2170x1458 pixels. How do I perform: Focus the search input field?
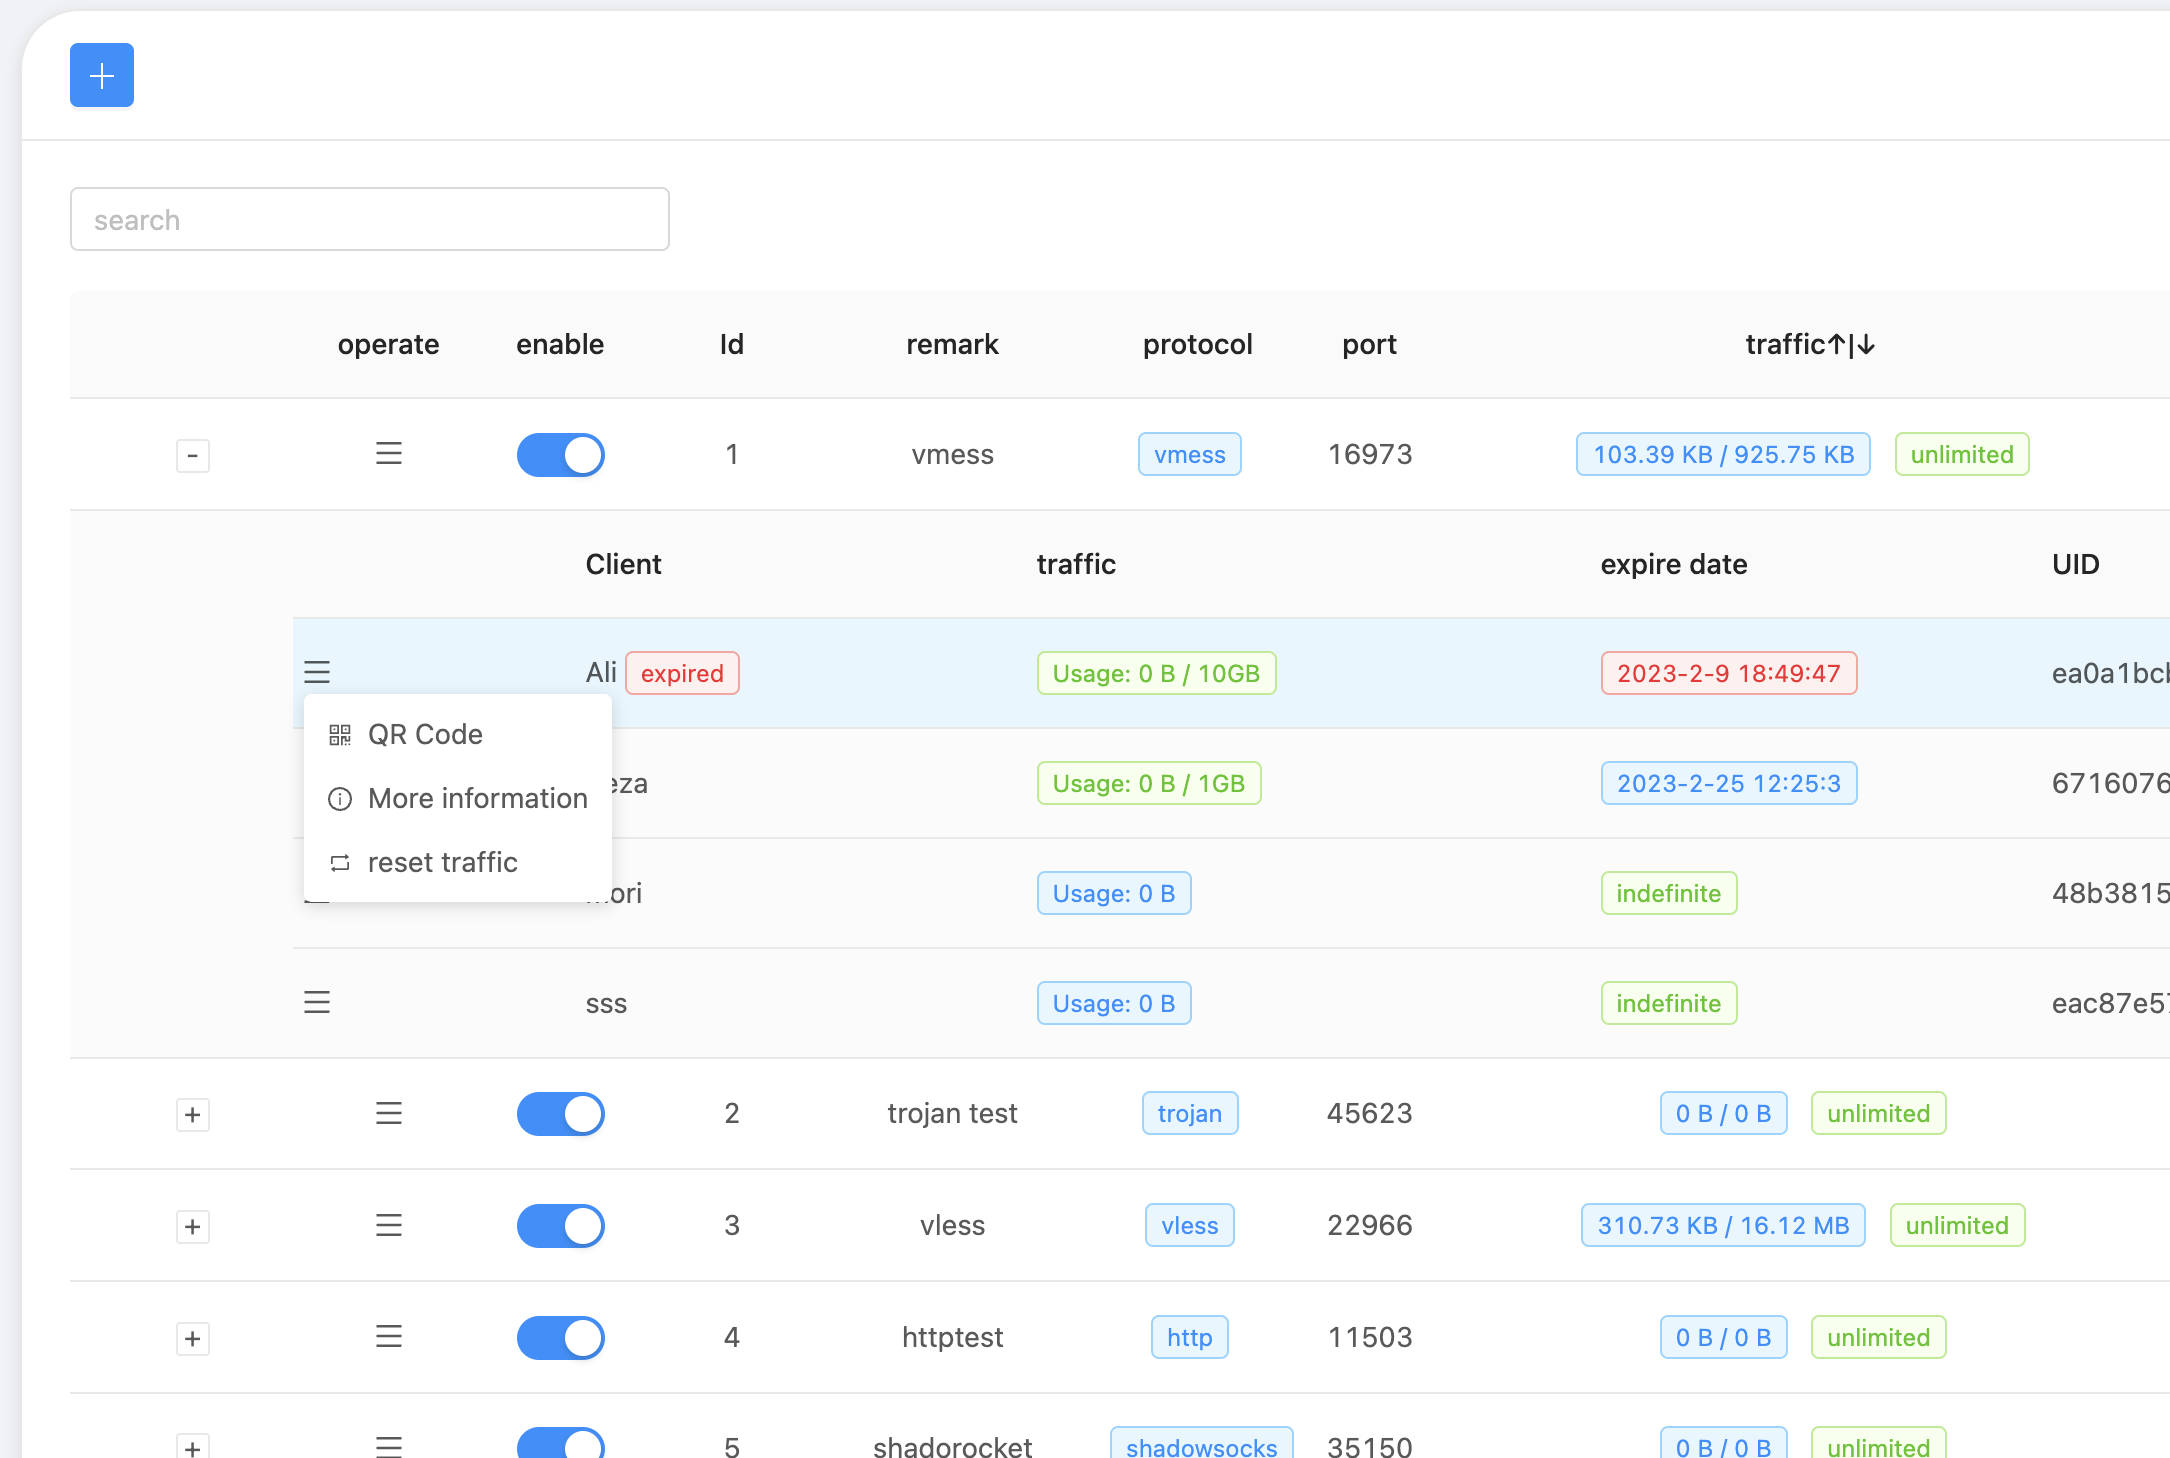tap(370, 220)
